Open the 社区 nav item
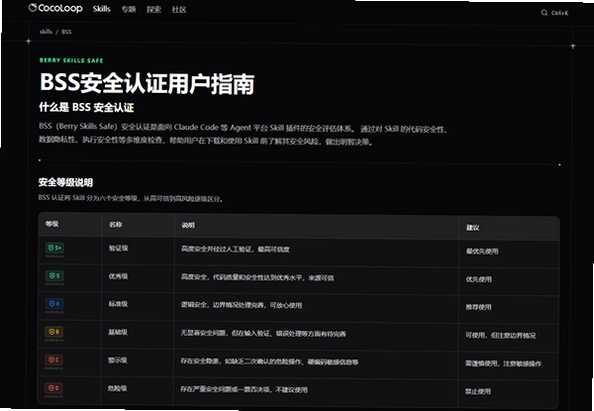Image resolution: width=594 pixels, height=411 pixels. [x=179, y=10]
